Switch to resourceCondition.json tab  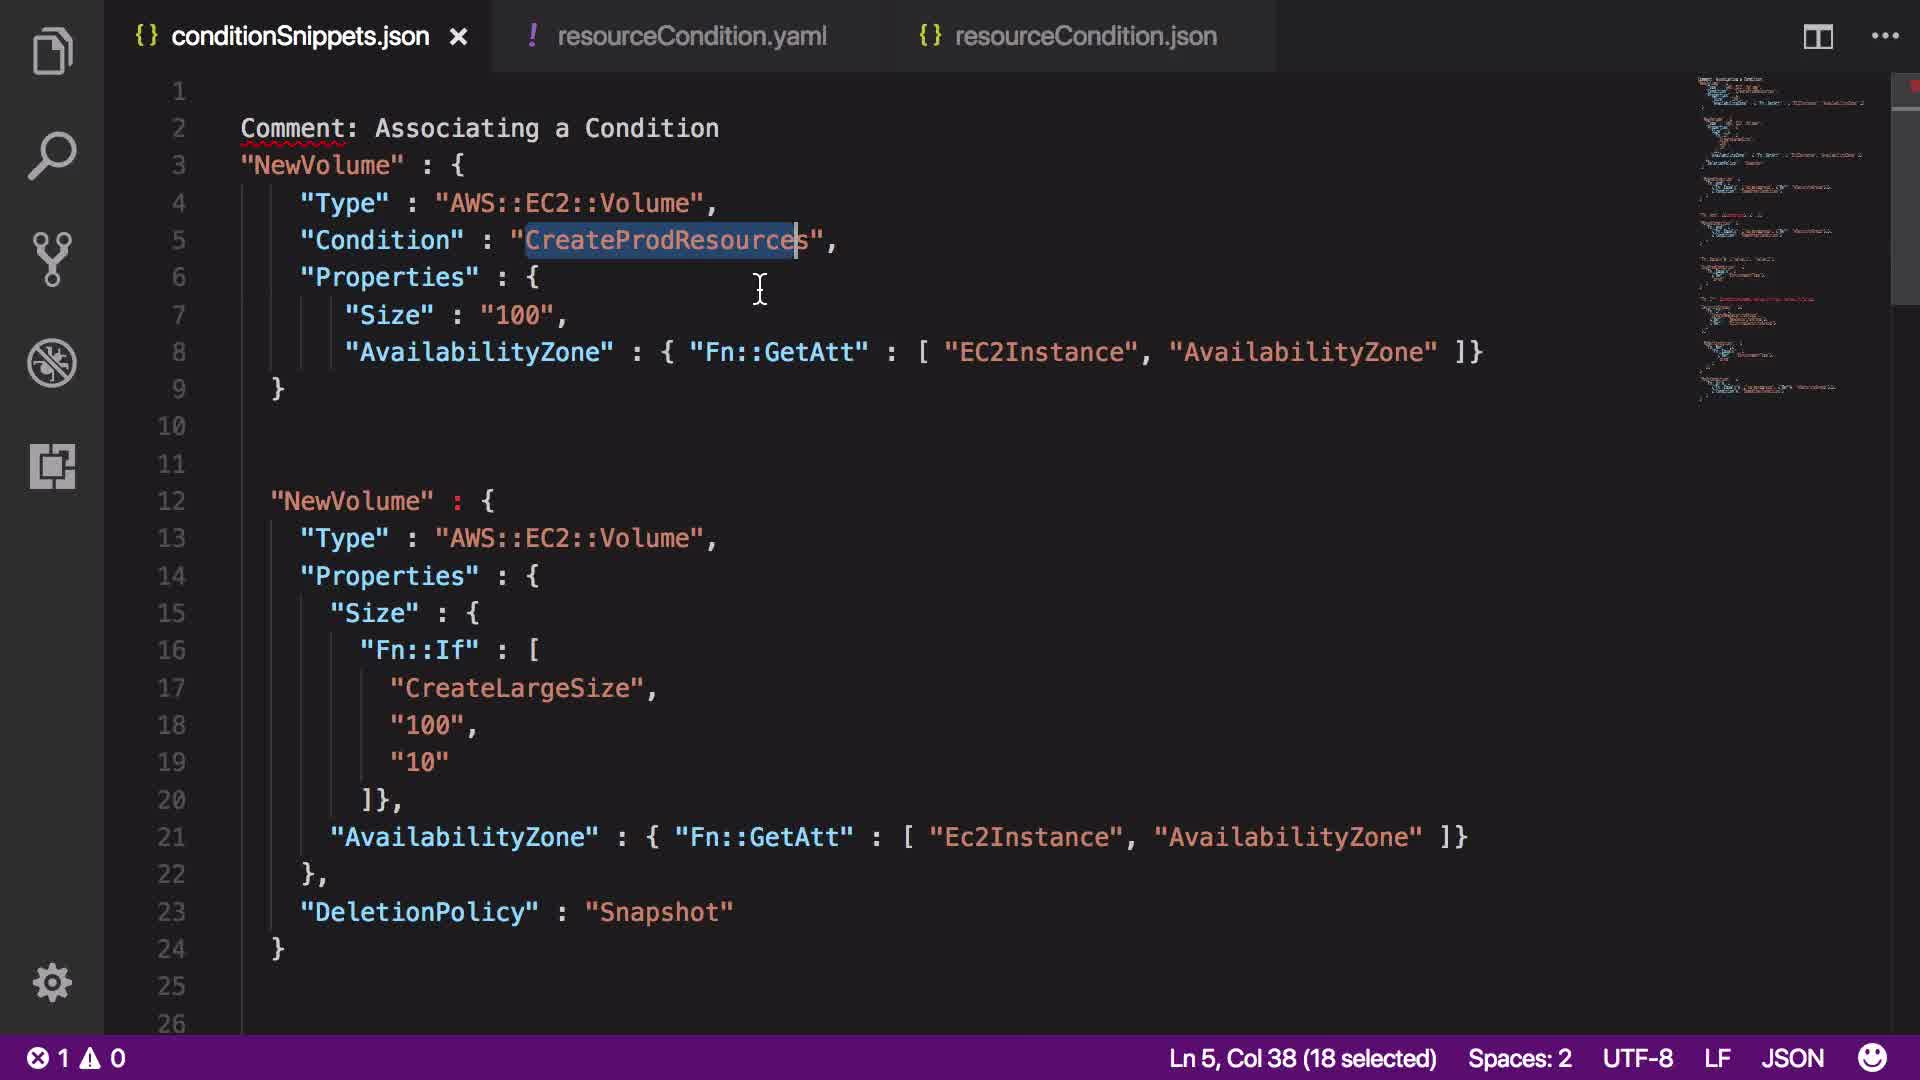[x=1085, y=37]
